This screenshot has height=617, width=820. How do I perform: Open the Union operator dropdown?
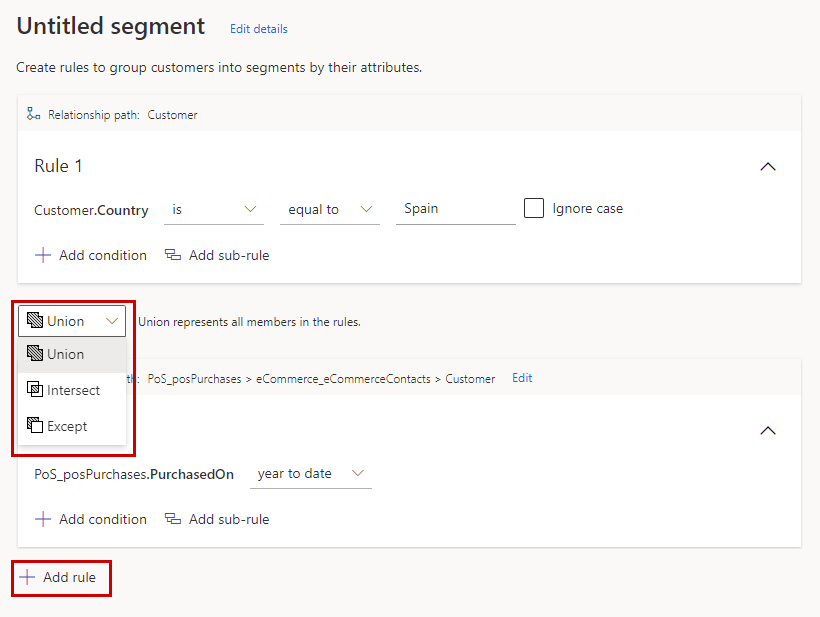[x=110, y=321]
